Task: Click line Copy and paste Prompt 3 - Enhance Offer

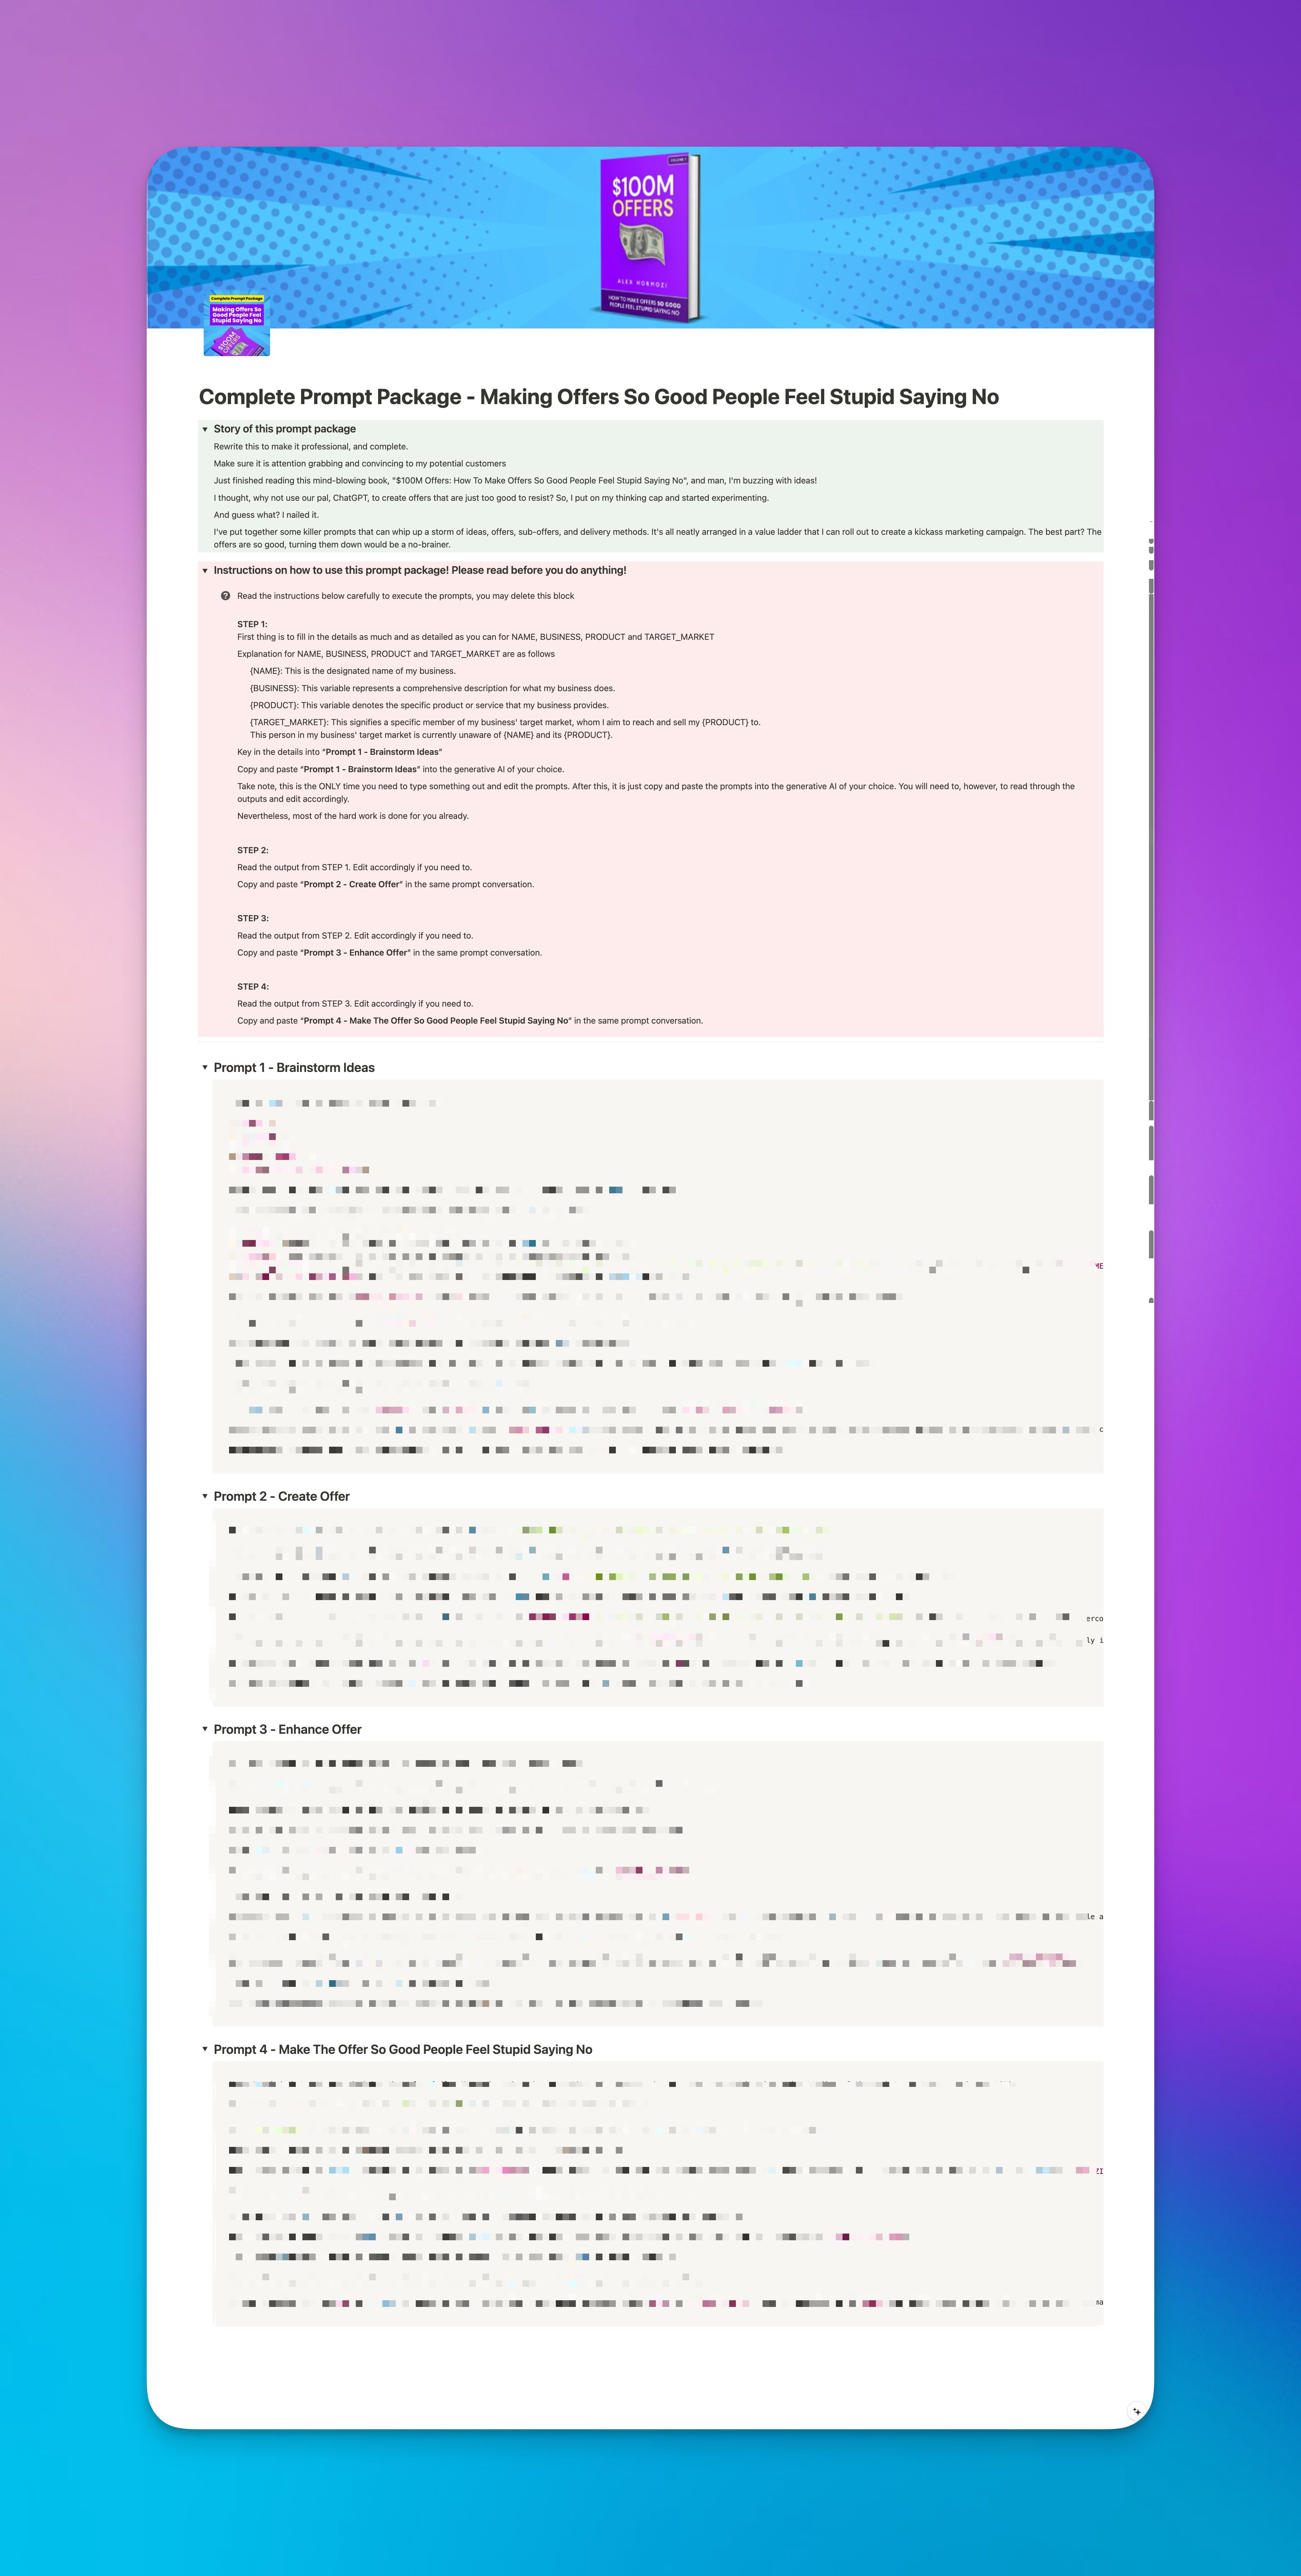Action: [x=390, y=953]
